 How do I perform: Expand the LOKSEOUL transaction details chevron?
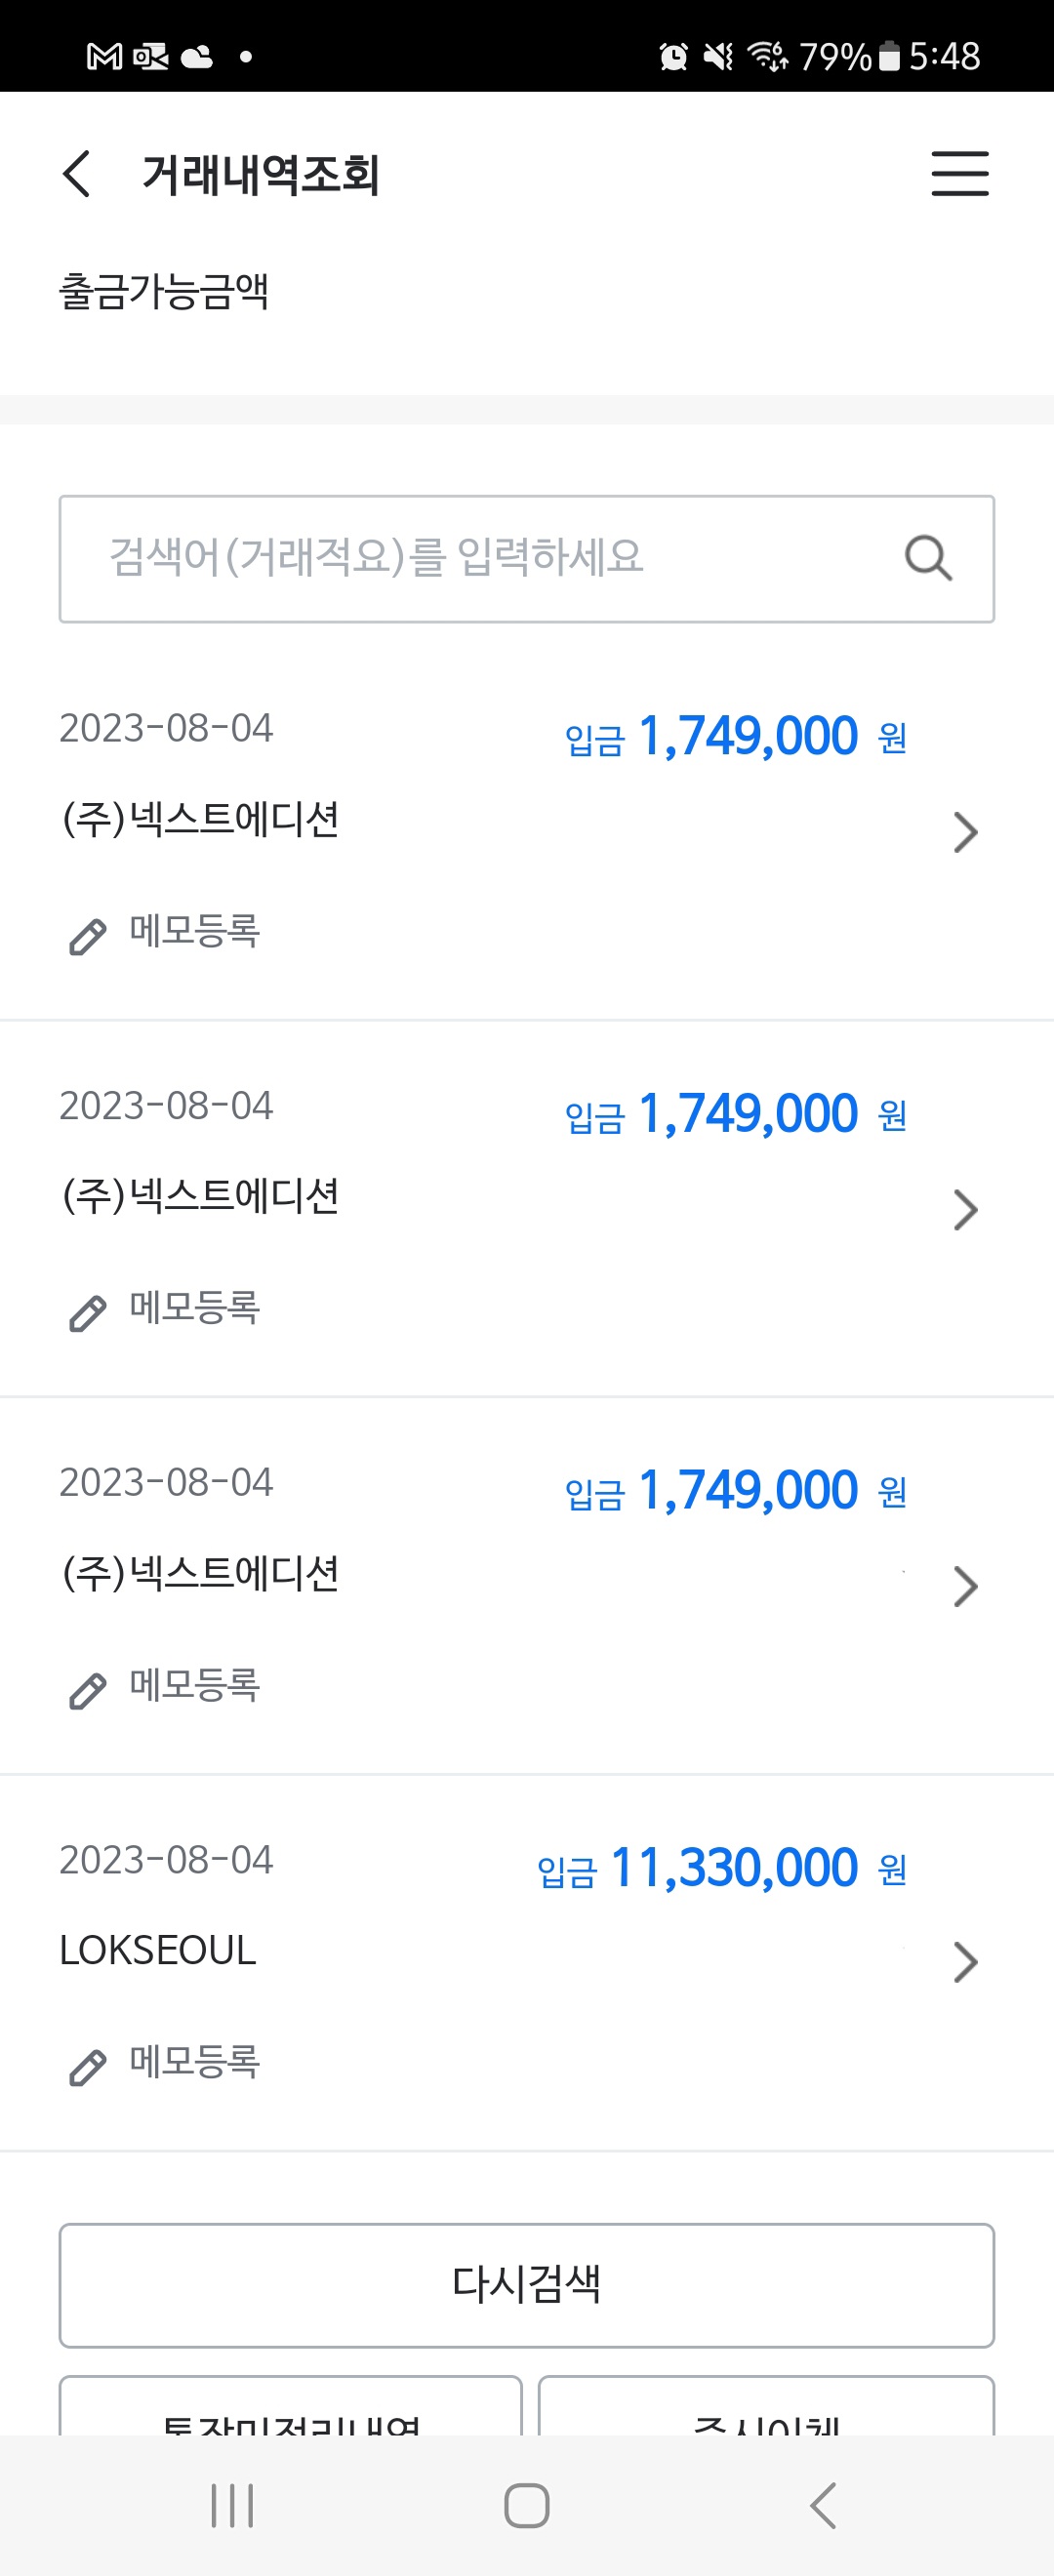(964, 1962)
